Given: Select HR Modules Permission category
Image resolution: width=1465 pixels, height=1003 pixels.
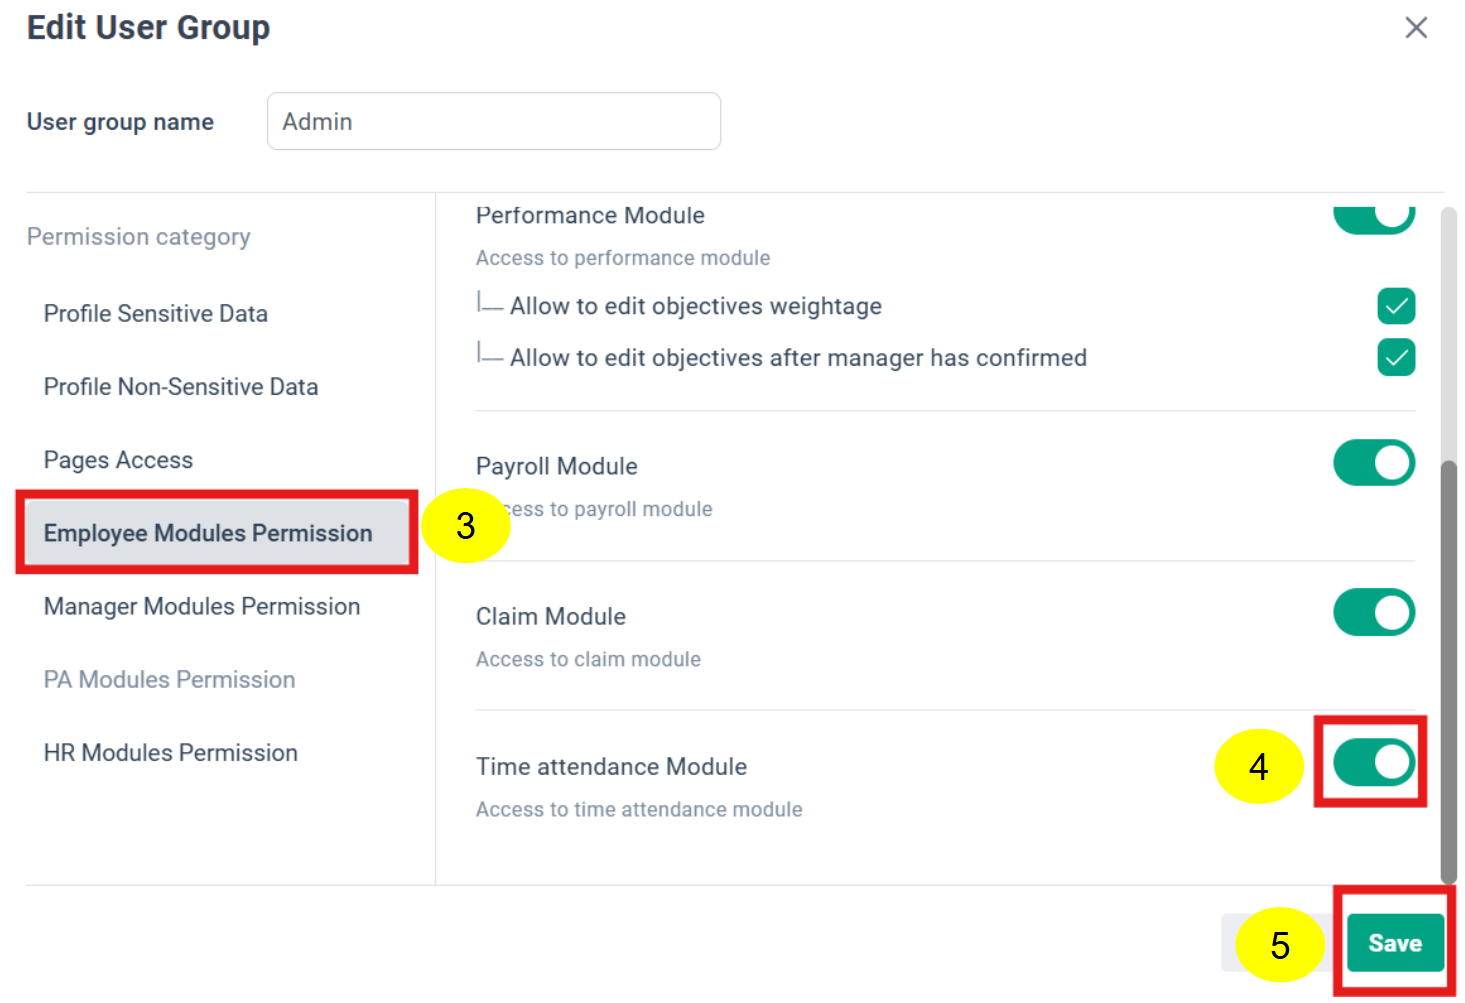Looking at the screenshot, I should (170, 752).
